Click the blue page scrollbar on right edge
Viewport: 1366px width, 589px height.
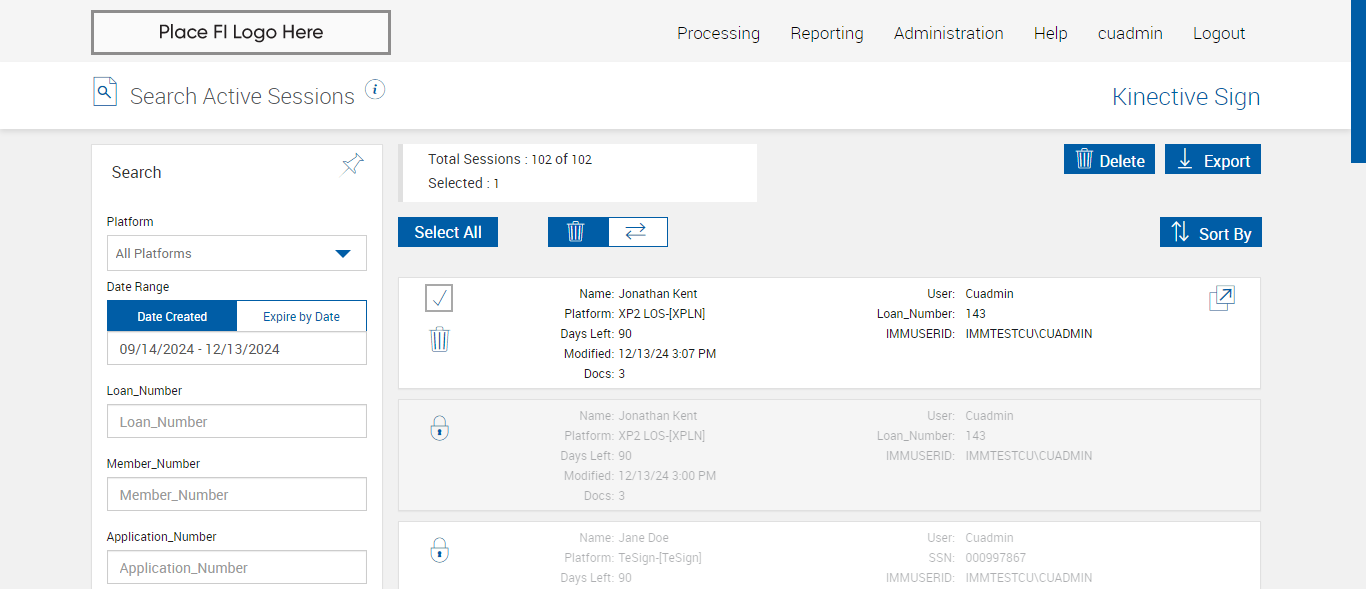click(1358, 80)
